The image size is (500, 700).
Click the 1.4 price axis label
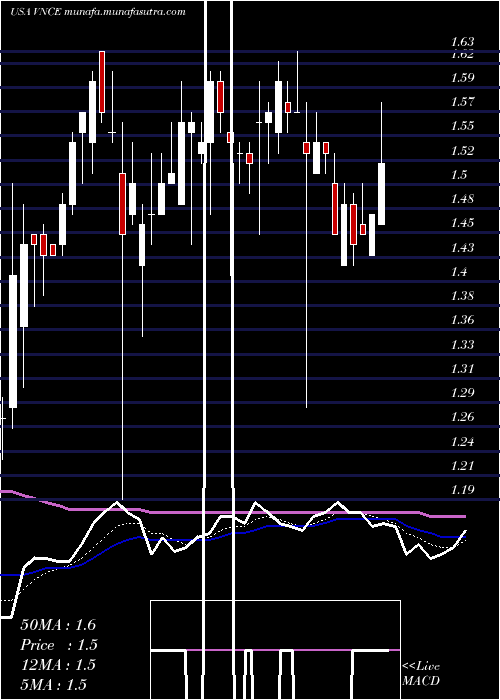pos(460,271)
